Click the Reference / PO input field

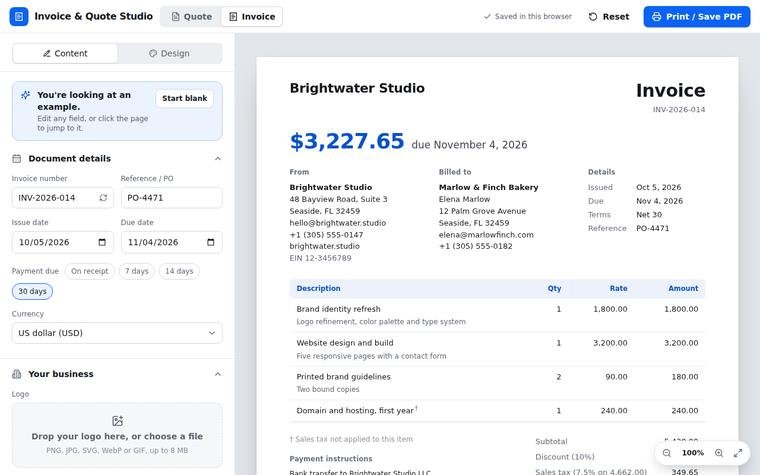click(172, 198)
